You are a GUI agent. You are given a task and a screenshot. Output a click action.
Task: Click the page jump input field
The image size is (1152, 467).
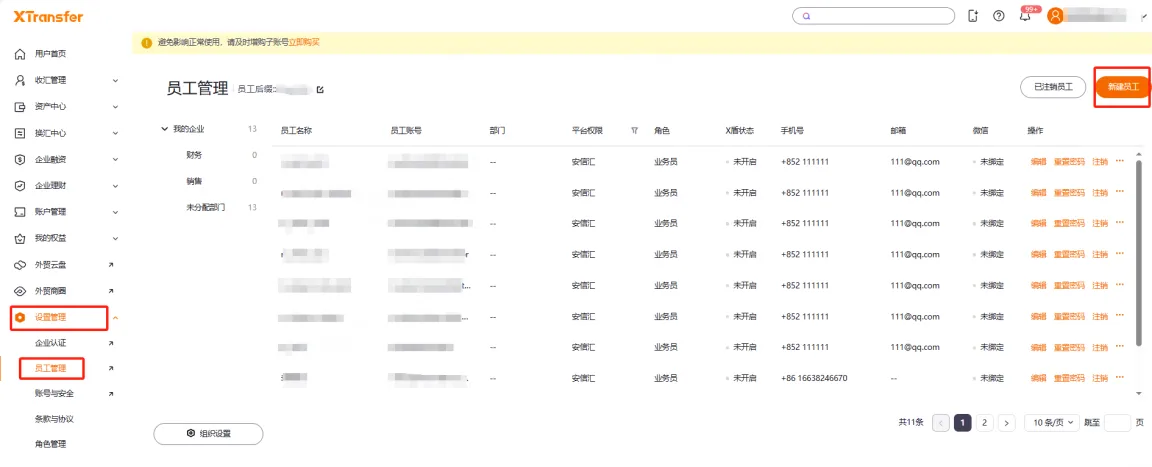[1117, 422]
